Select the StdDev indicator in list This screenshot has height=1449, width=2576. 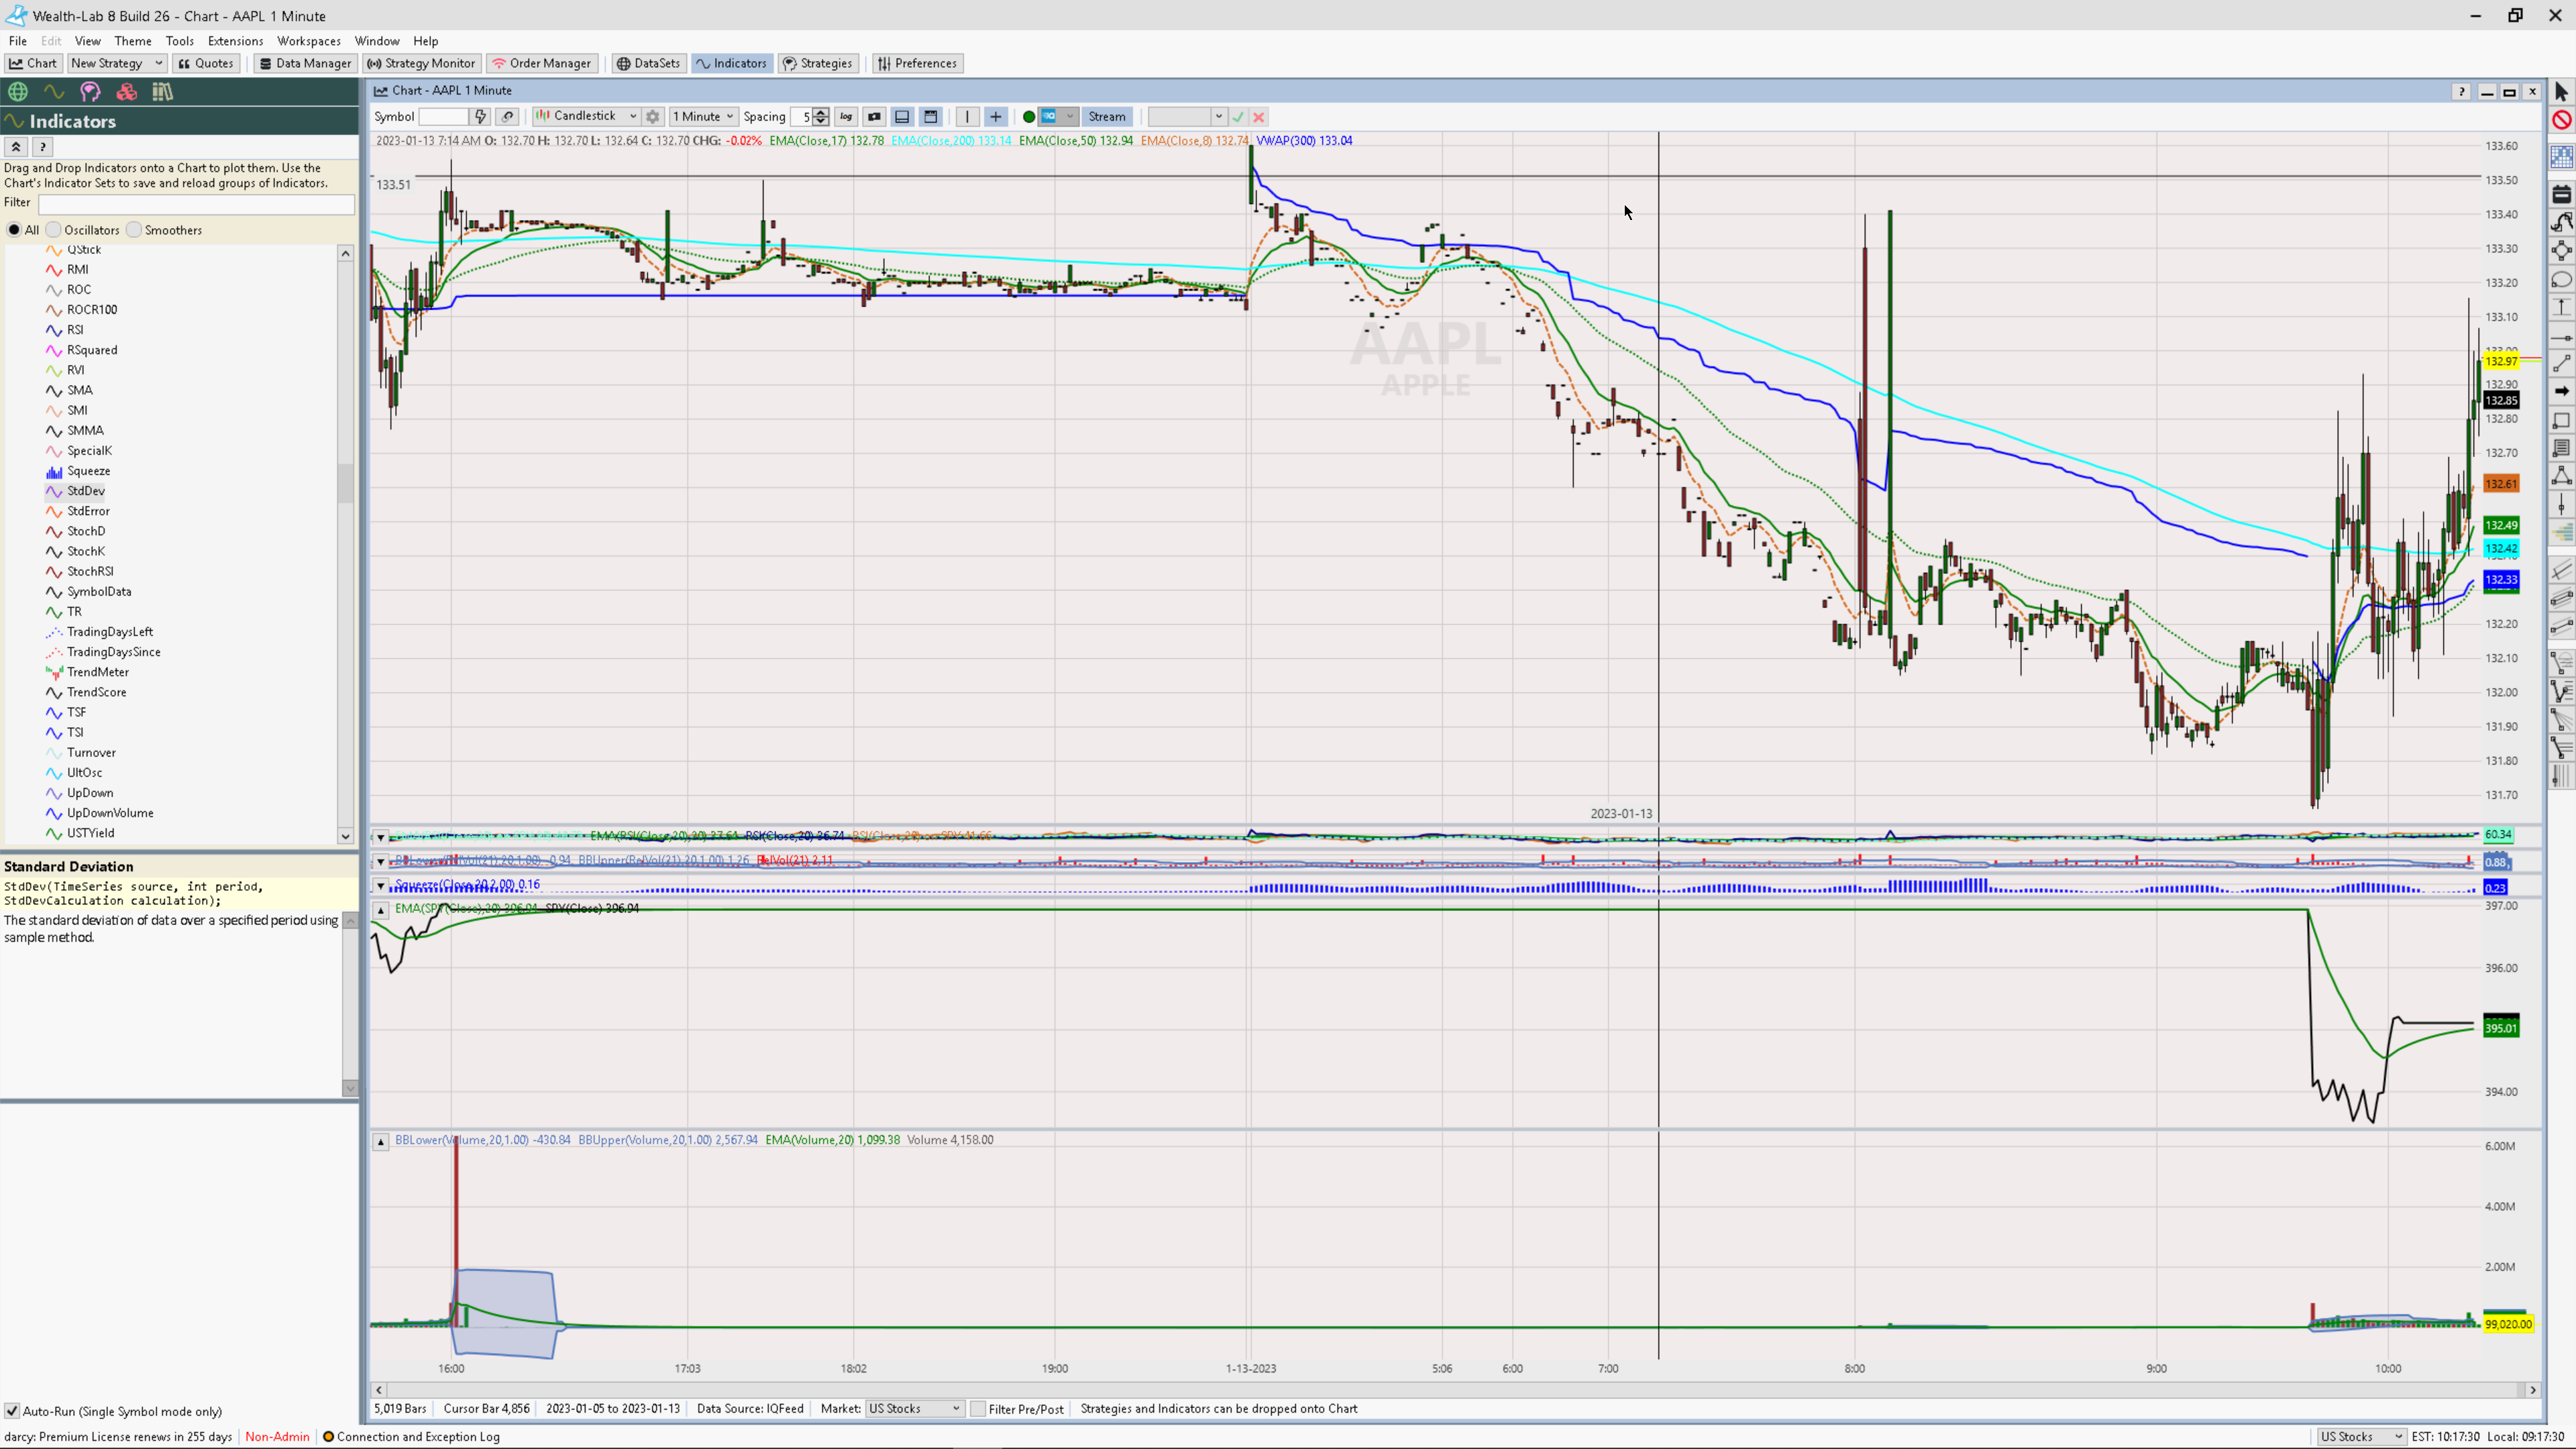[x=86, y=491]
